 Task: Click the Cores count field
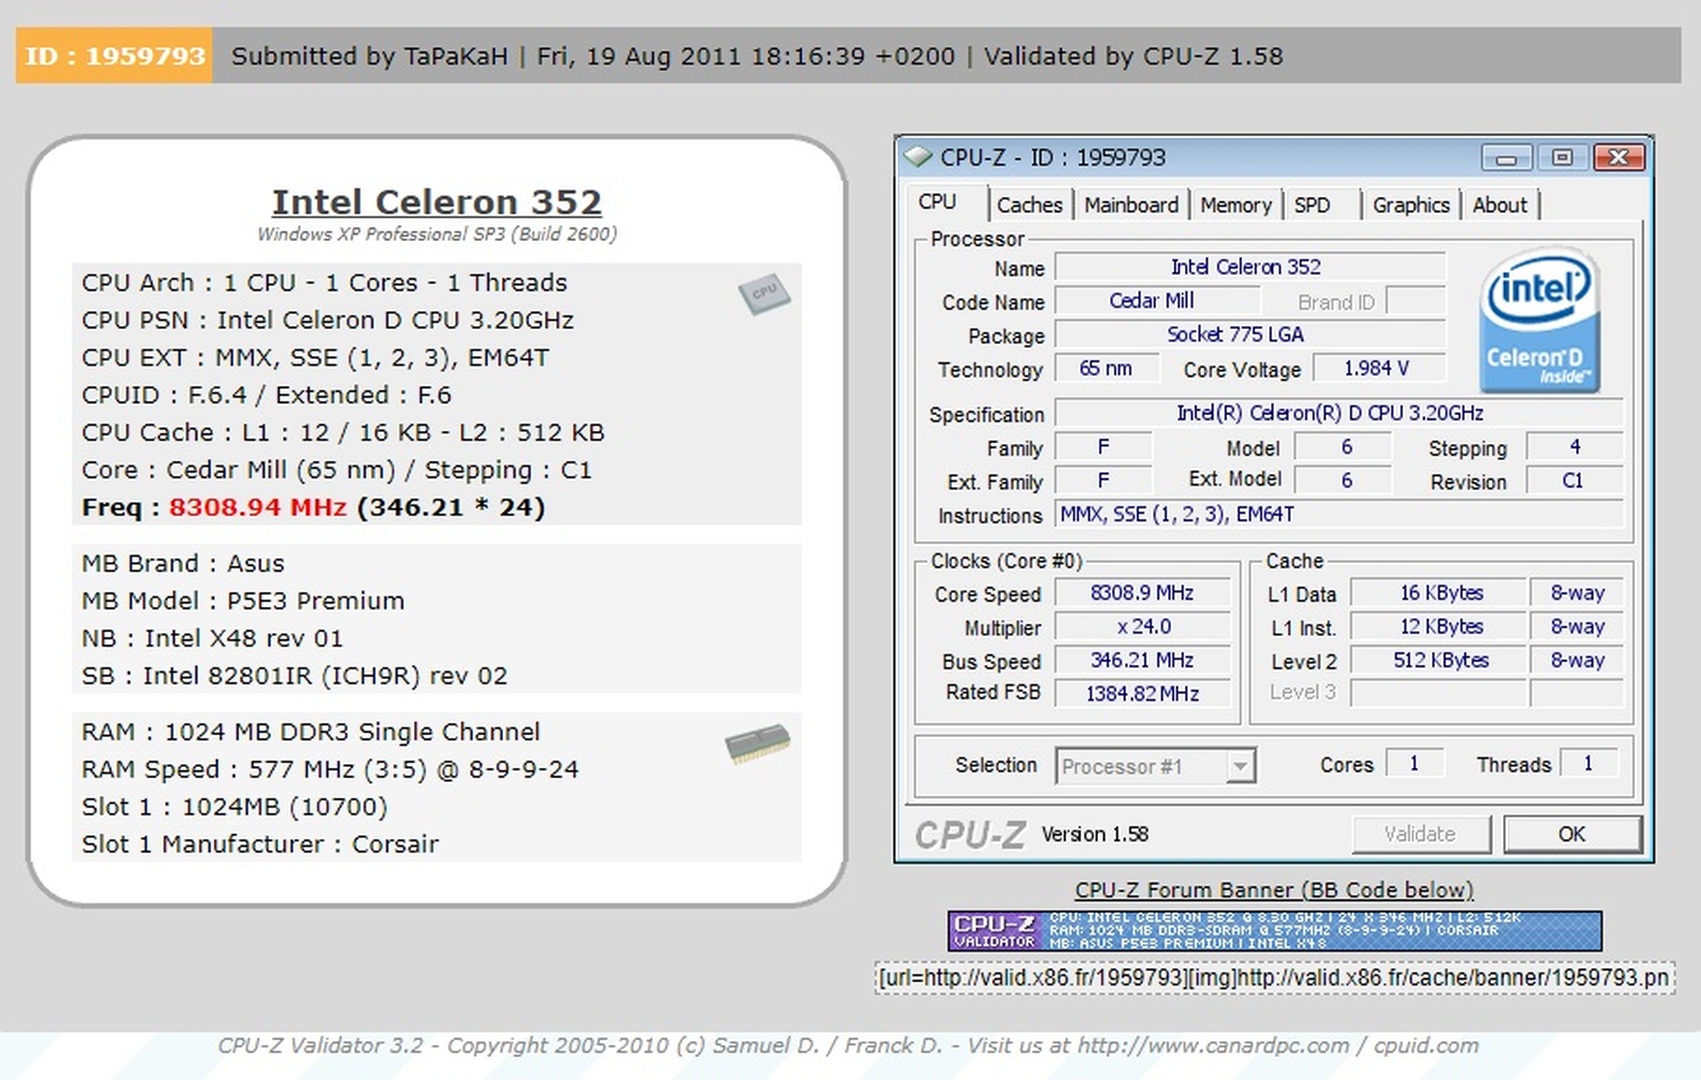point(1414,764)
